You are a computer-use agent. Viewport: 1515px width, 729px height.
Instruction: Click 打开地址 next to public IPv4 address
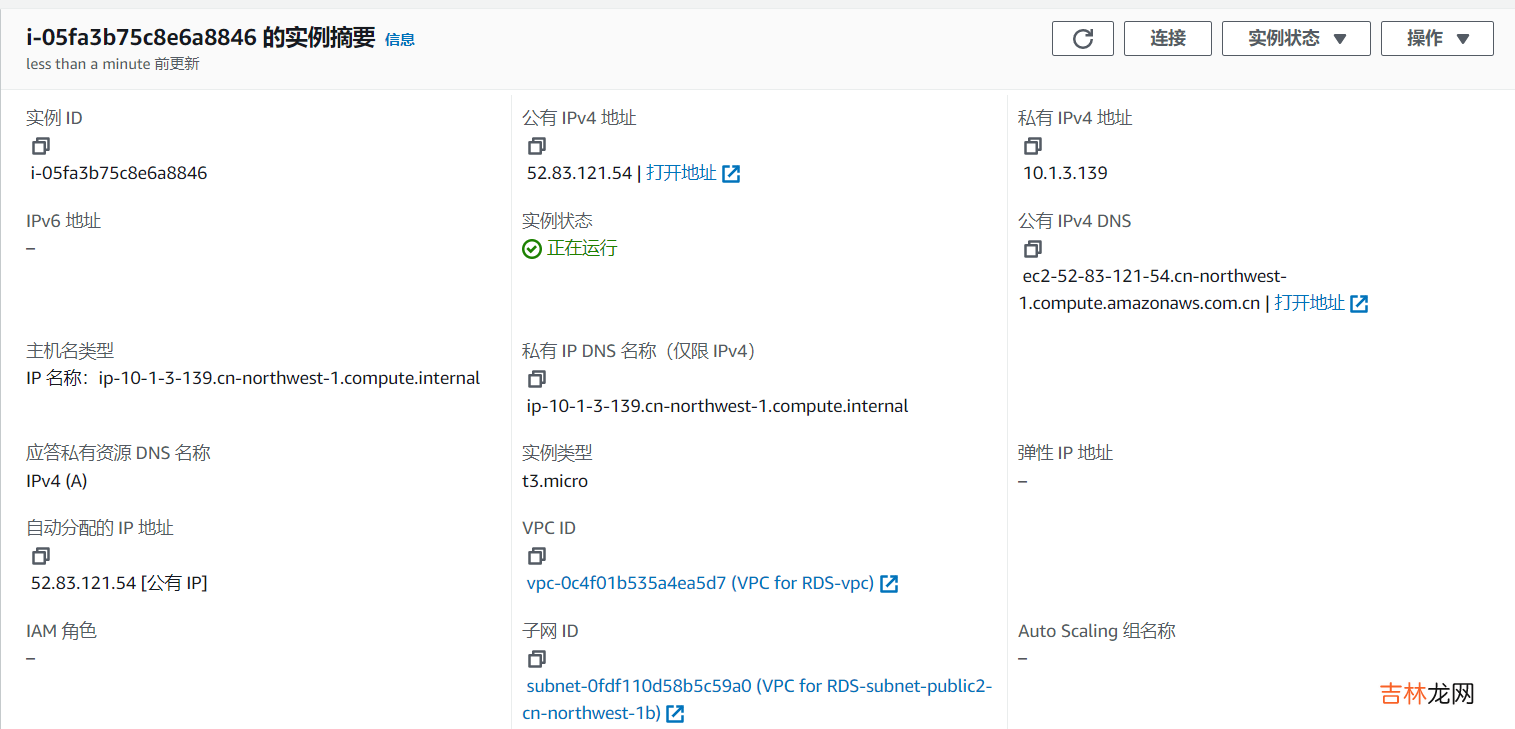(x=681, y=173)
